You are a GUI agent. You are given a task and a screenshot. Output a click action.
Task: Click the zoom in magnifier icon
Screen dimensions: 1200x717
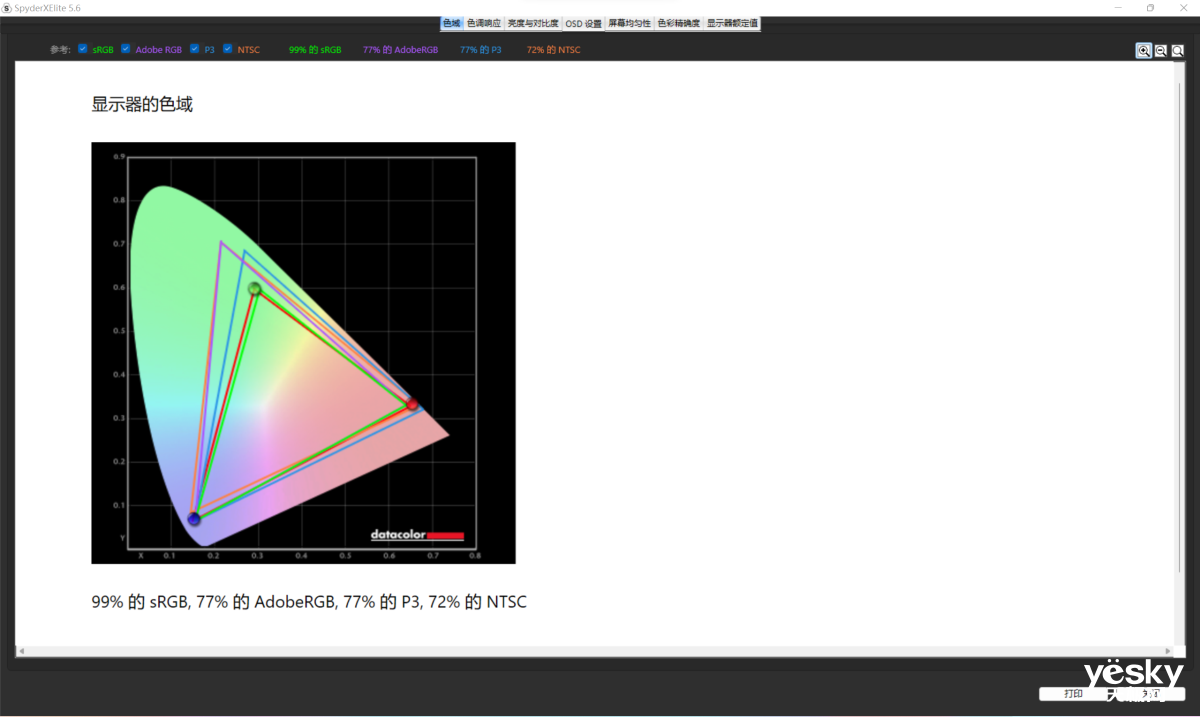pos(1143,51)
